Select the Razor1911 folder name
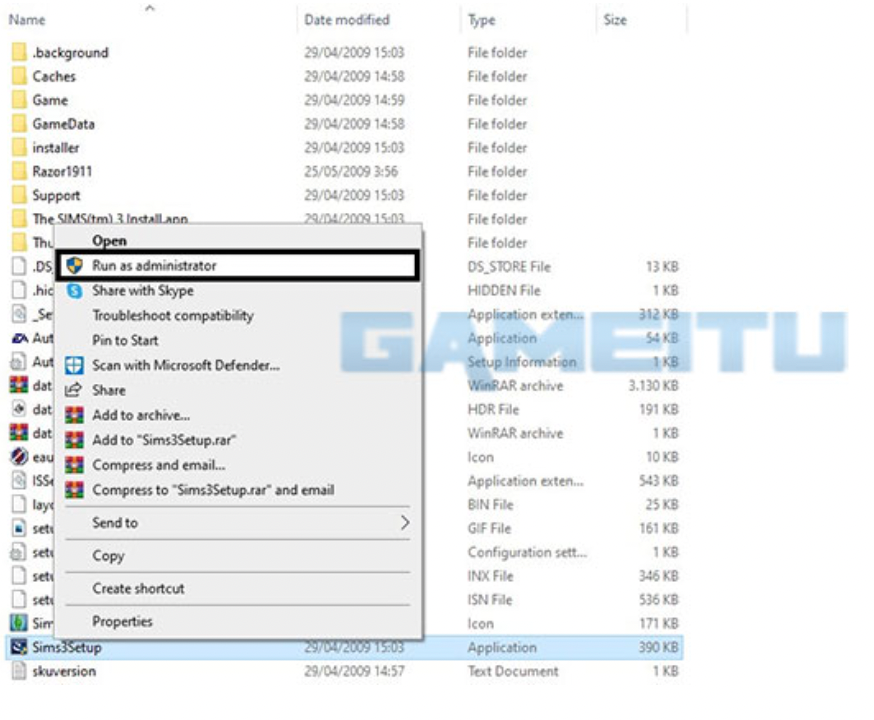 pyautogui.click(x=62, y=171)
